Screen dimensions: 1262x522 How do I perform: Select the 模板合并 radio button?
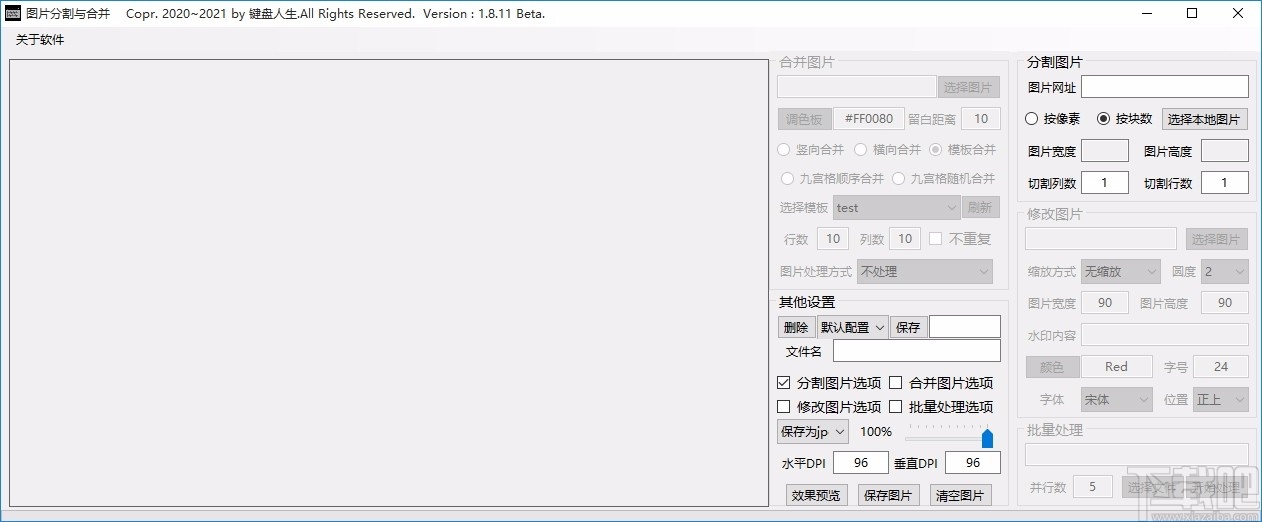936,150
